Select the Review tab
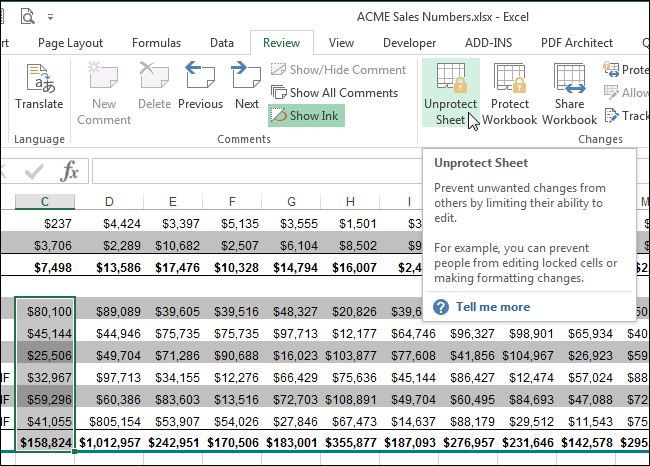This screenshot has height=466, width=650. 281,43
